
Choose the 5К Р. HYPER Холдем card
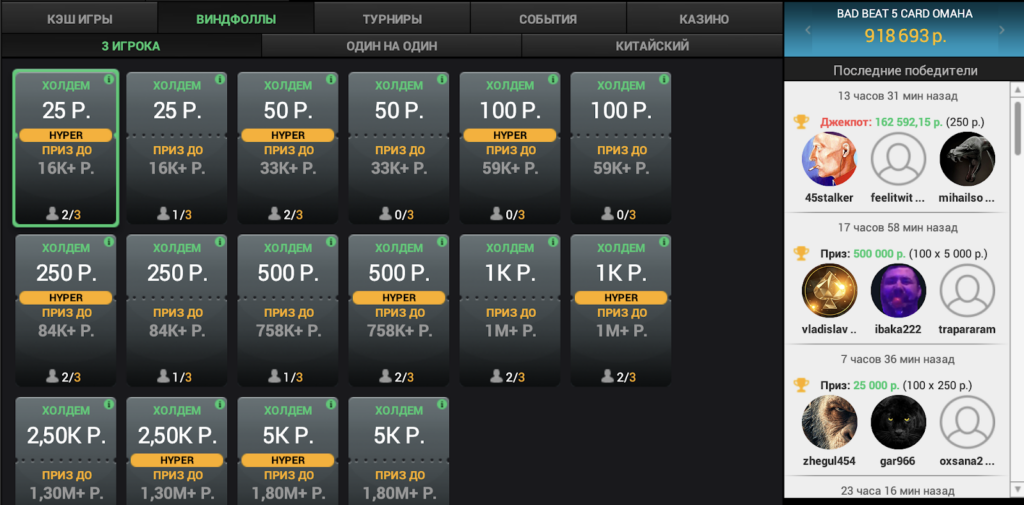click(x=288, y=450)
